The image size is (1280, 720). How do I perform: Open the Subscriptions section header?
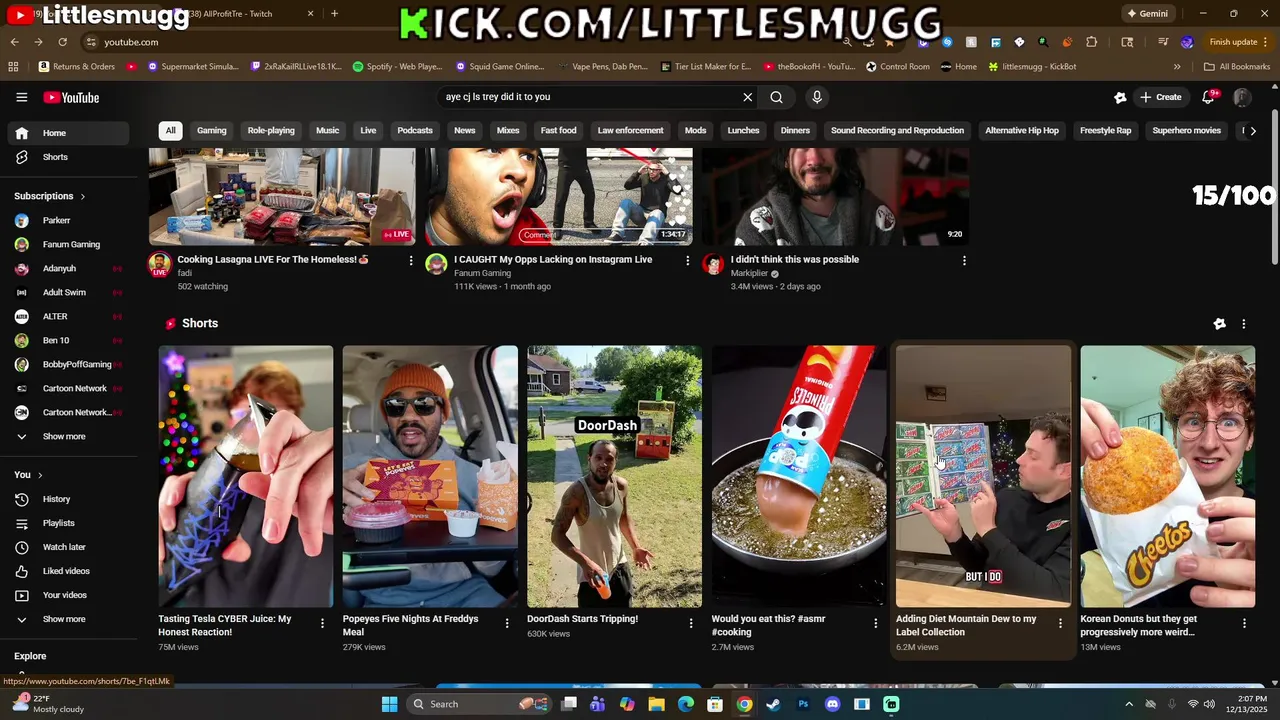49,196
